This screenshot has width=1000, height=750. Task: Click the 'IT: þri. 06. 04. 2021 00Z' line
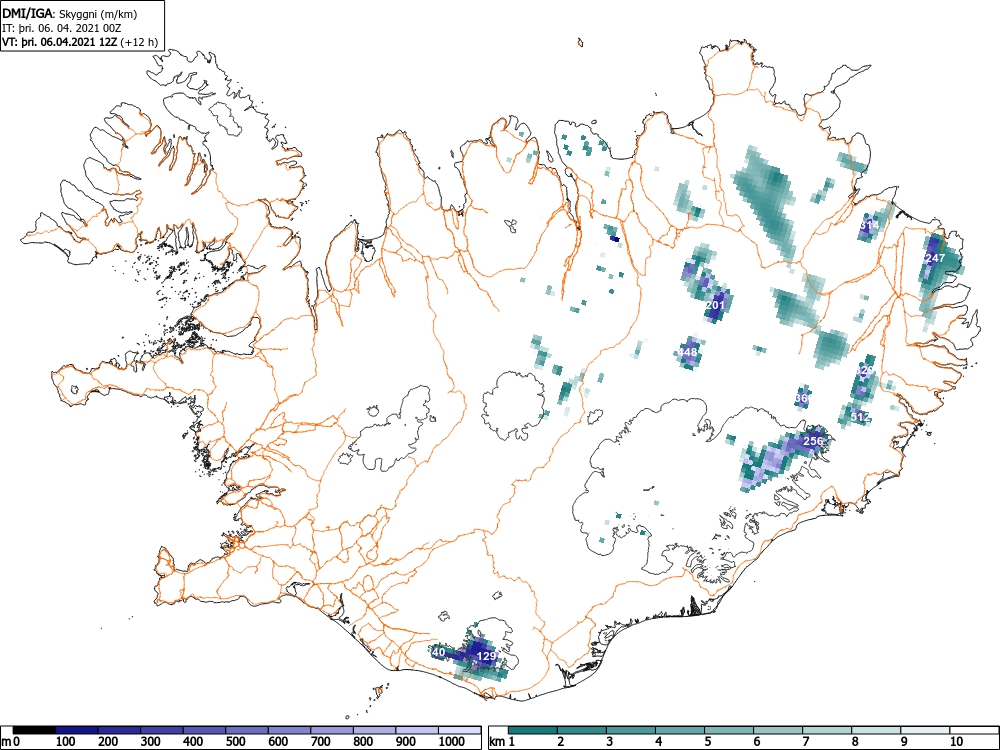pos(61,28)
